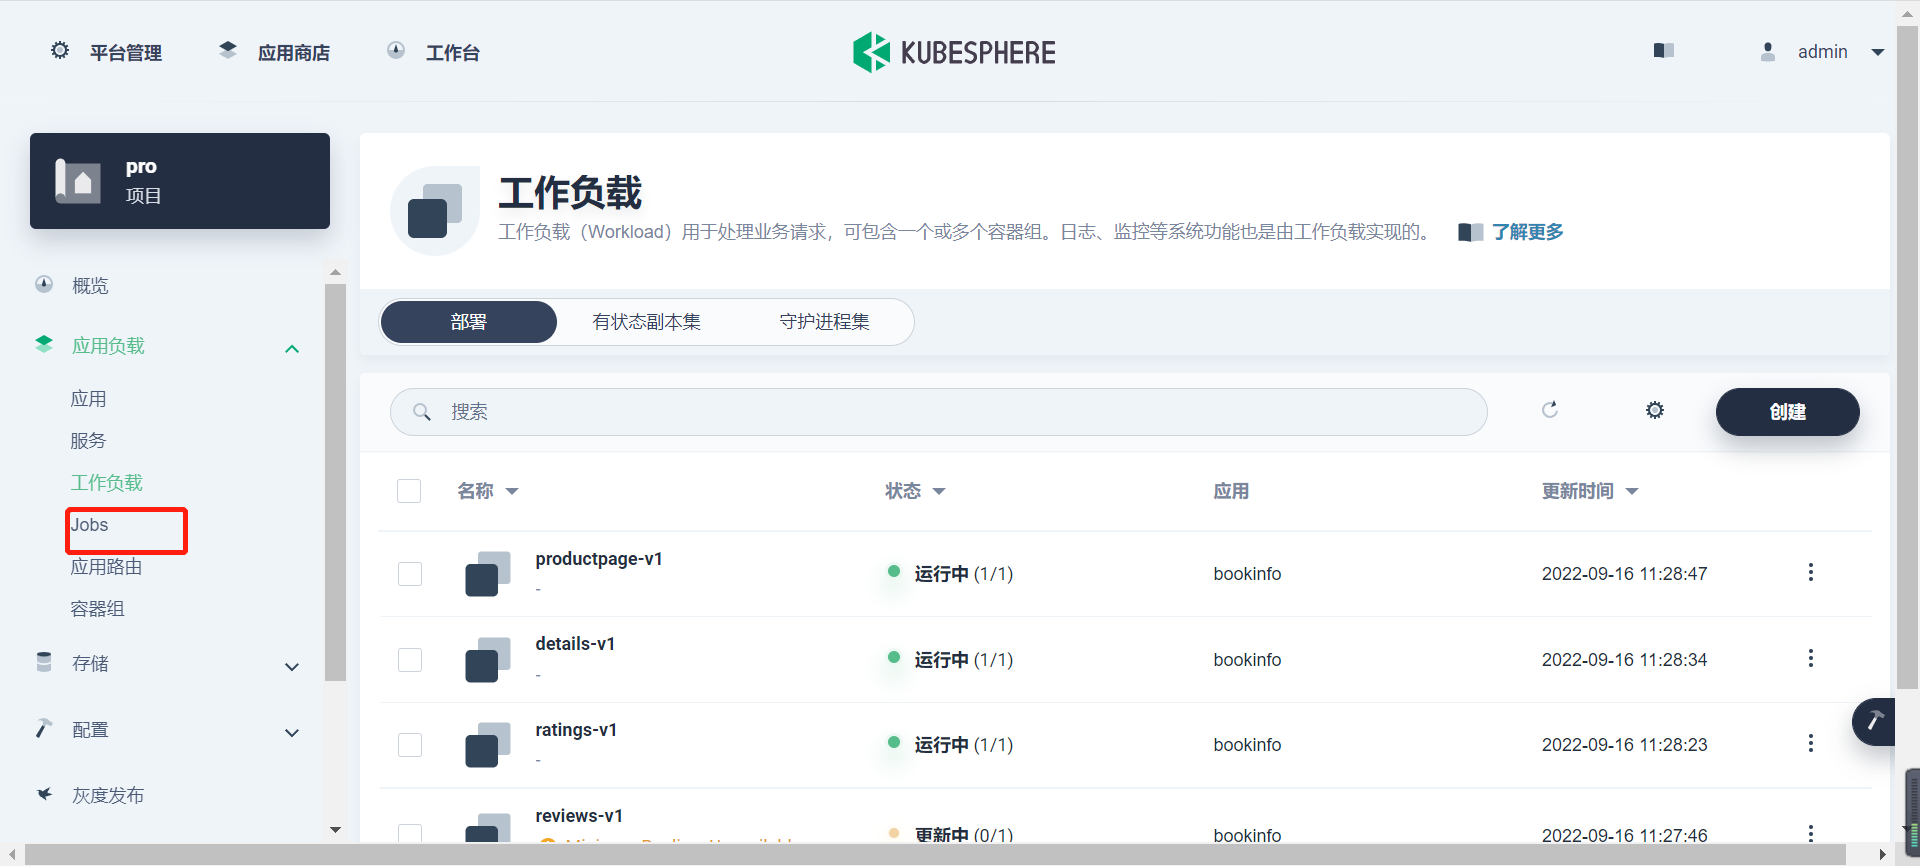Open the 了解更多 link
This screenshot has height=866, width=1920.
click(1528, 232)
